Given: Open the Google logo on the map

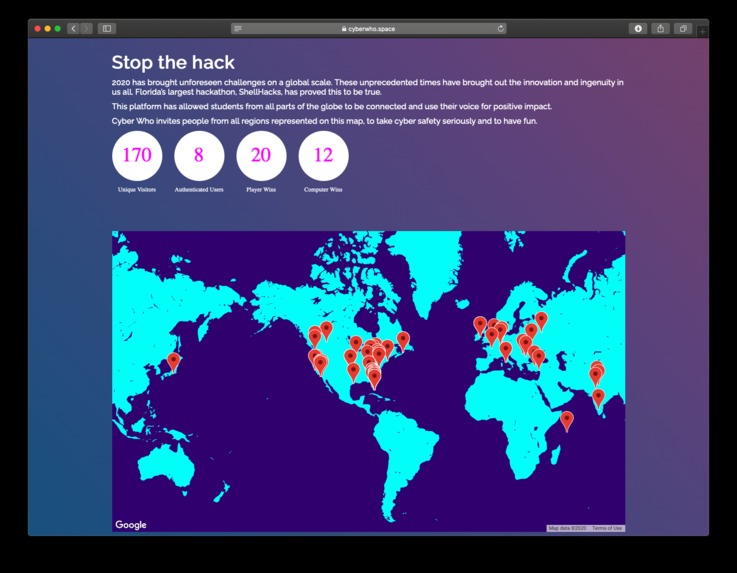Looking at the screenshot, I should (131, 525).
